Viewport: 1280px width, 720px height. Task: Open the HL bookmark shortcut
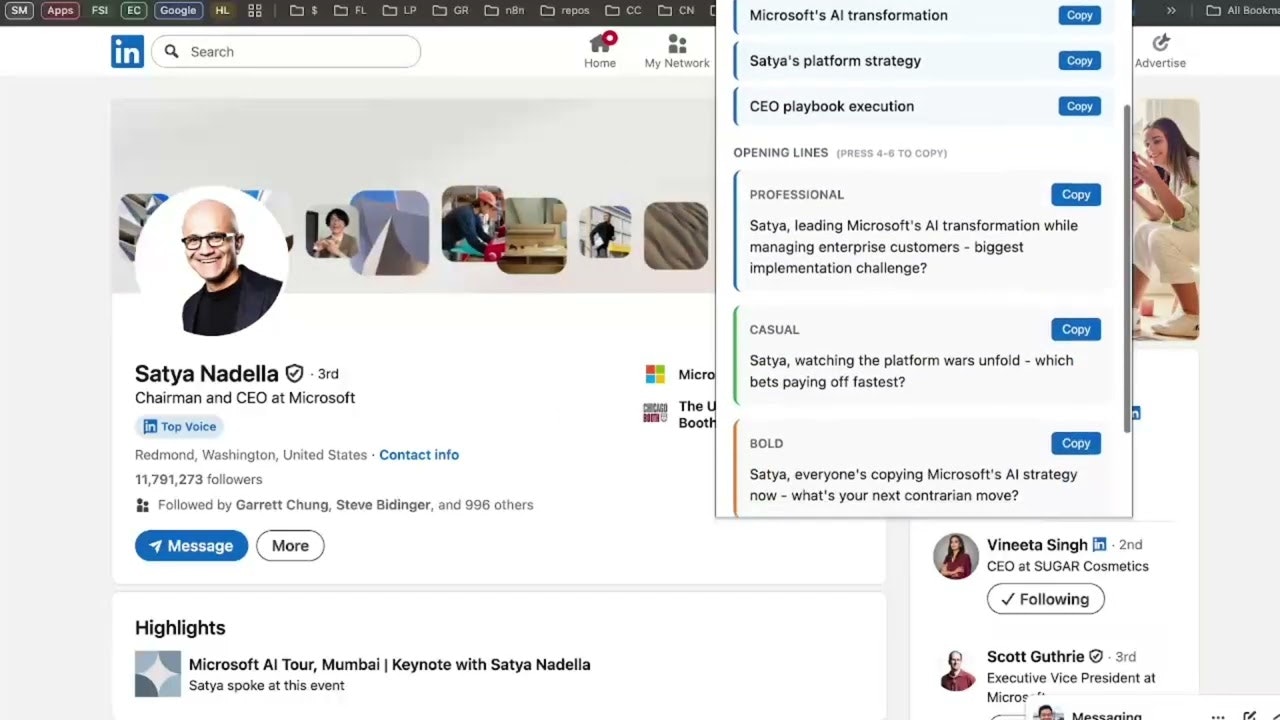(x=222, y=10)
